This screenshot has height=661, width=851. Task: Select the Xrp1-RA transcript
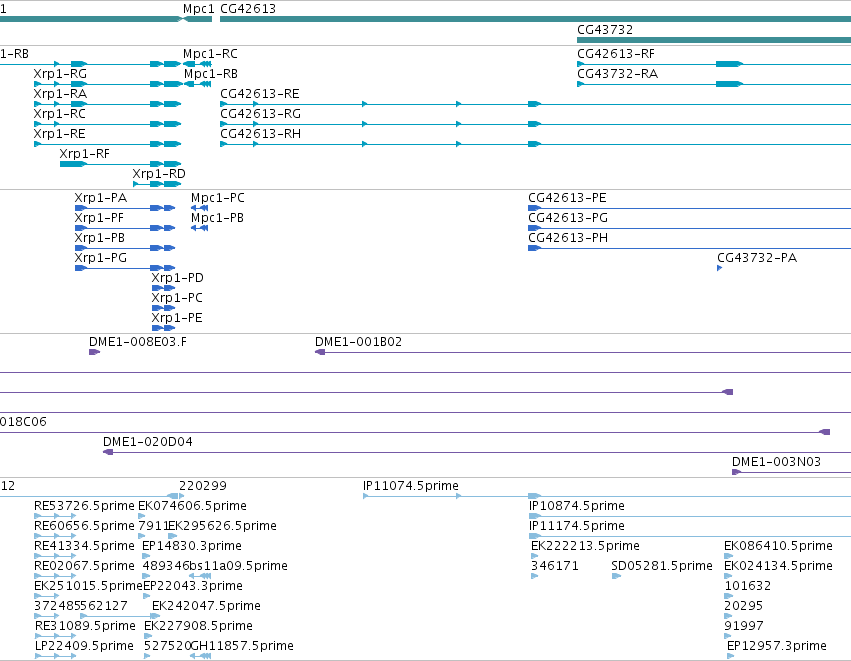click(60, 94)
